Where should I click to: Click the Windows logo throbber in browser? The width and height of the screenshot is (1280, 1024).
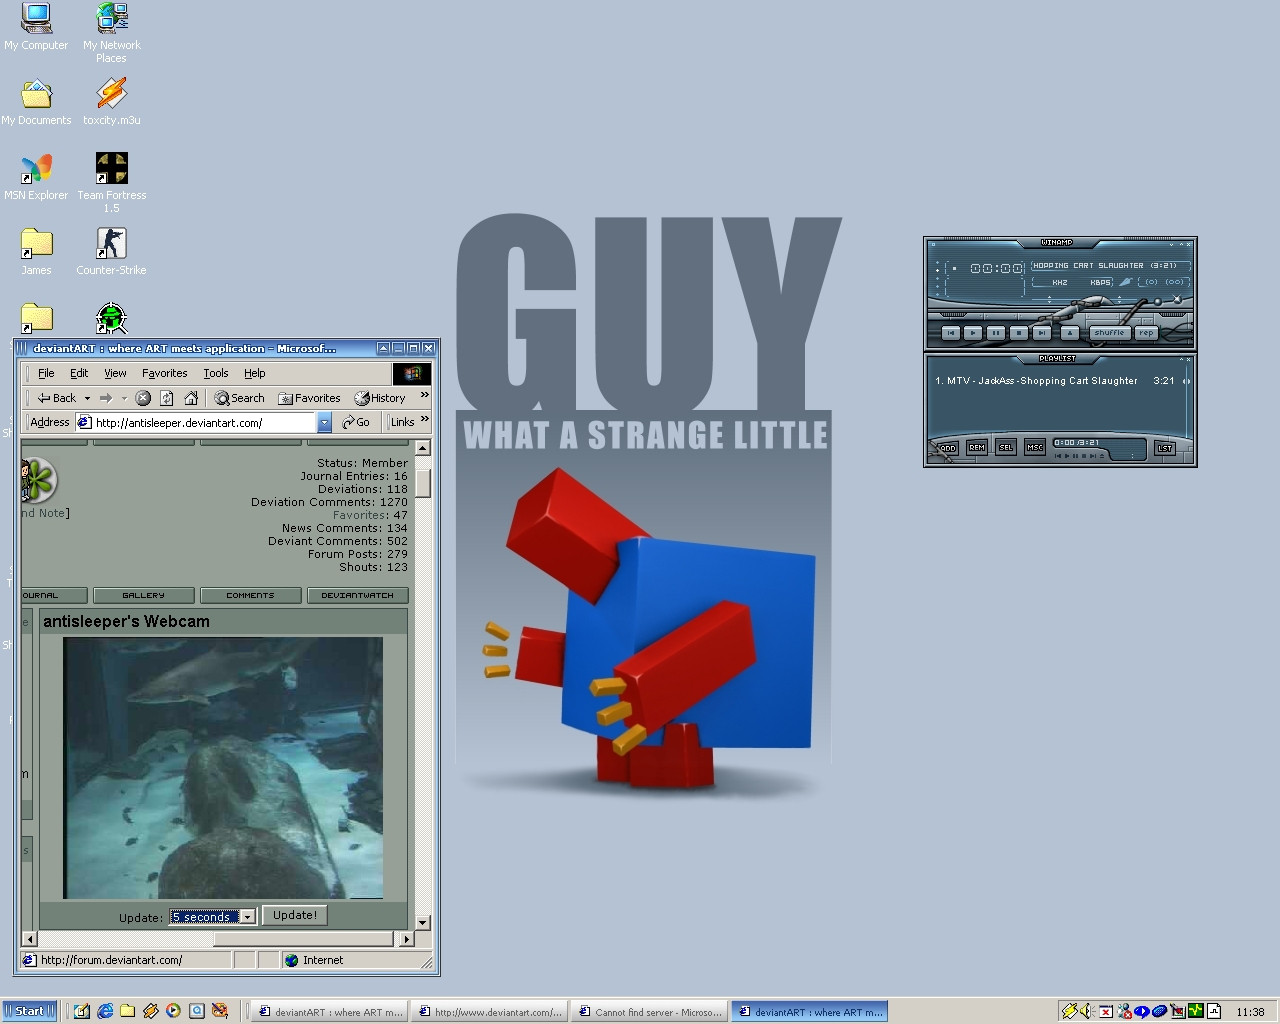(412, 374)
